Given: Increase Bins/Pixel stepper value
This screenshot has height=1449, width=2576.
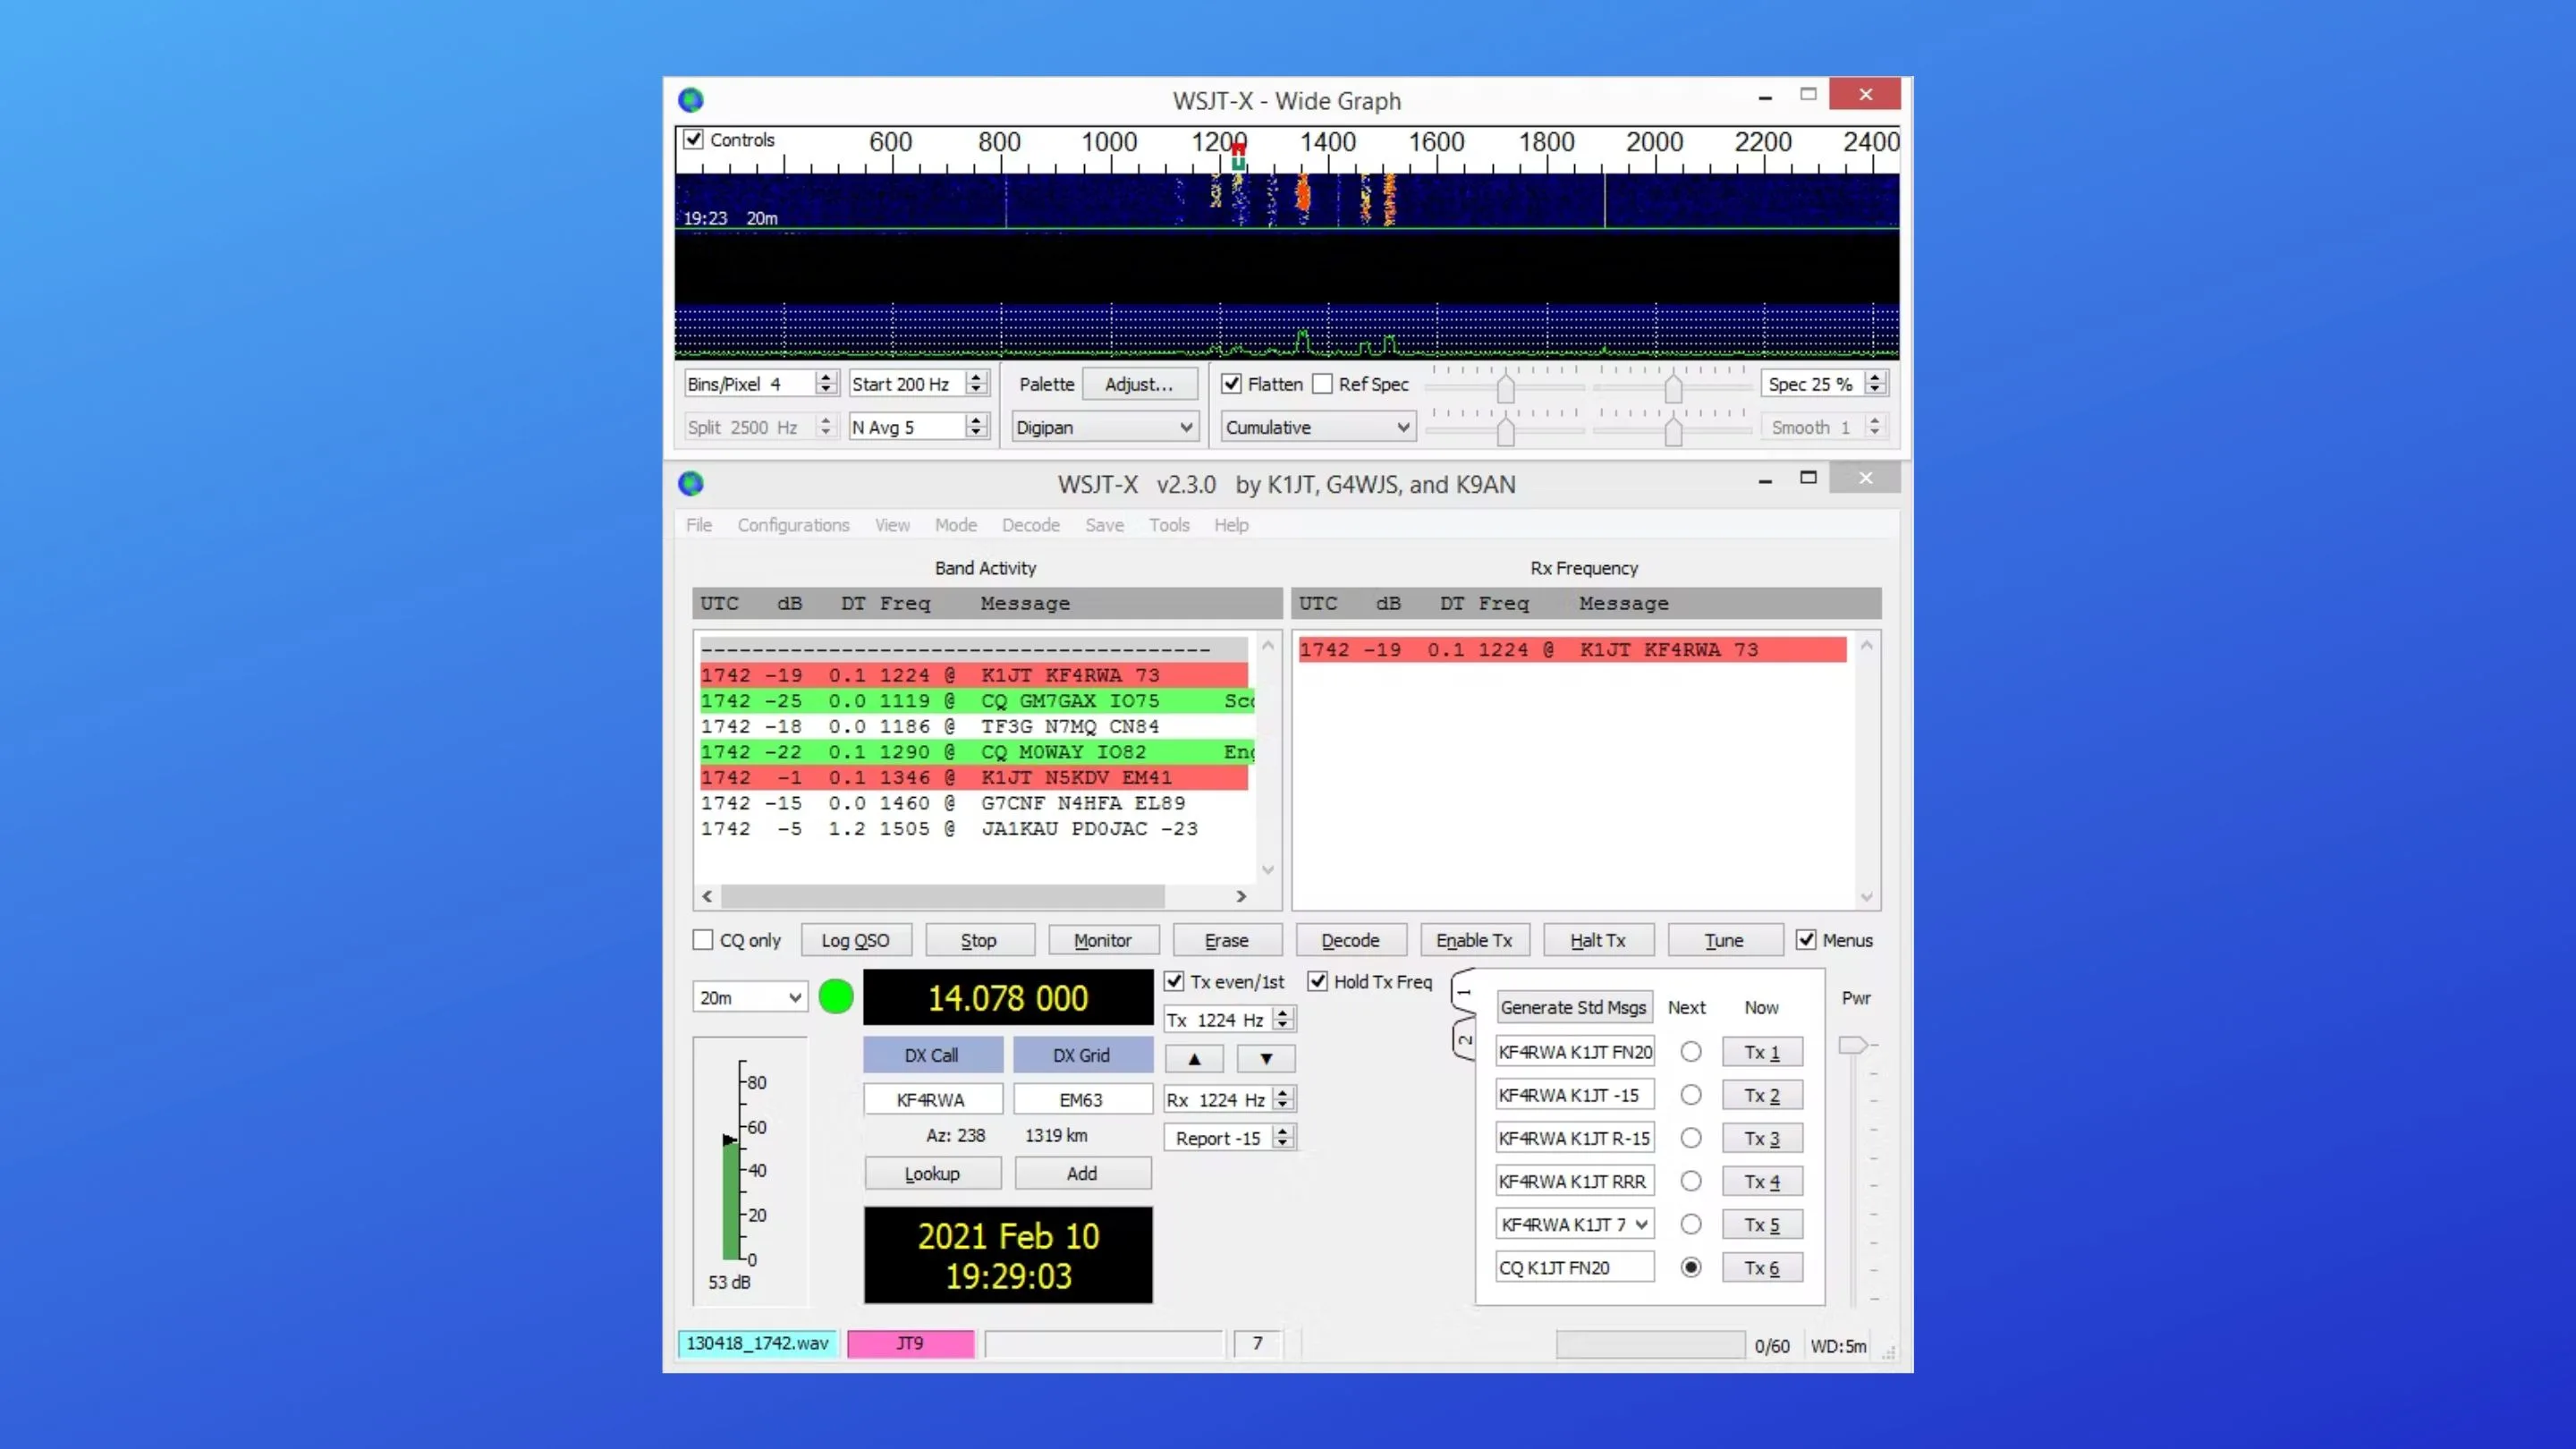Looking at the screenshot, I should [825, 377].
